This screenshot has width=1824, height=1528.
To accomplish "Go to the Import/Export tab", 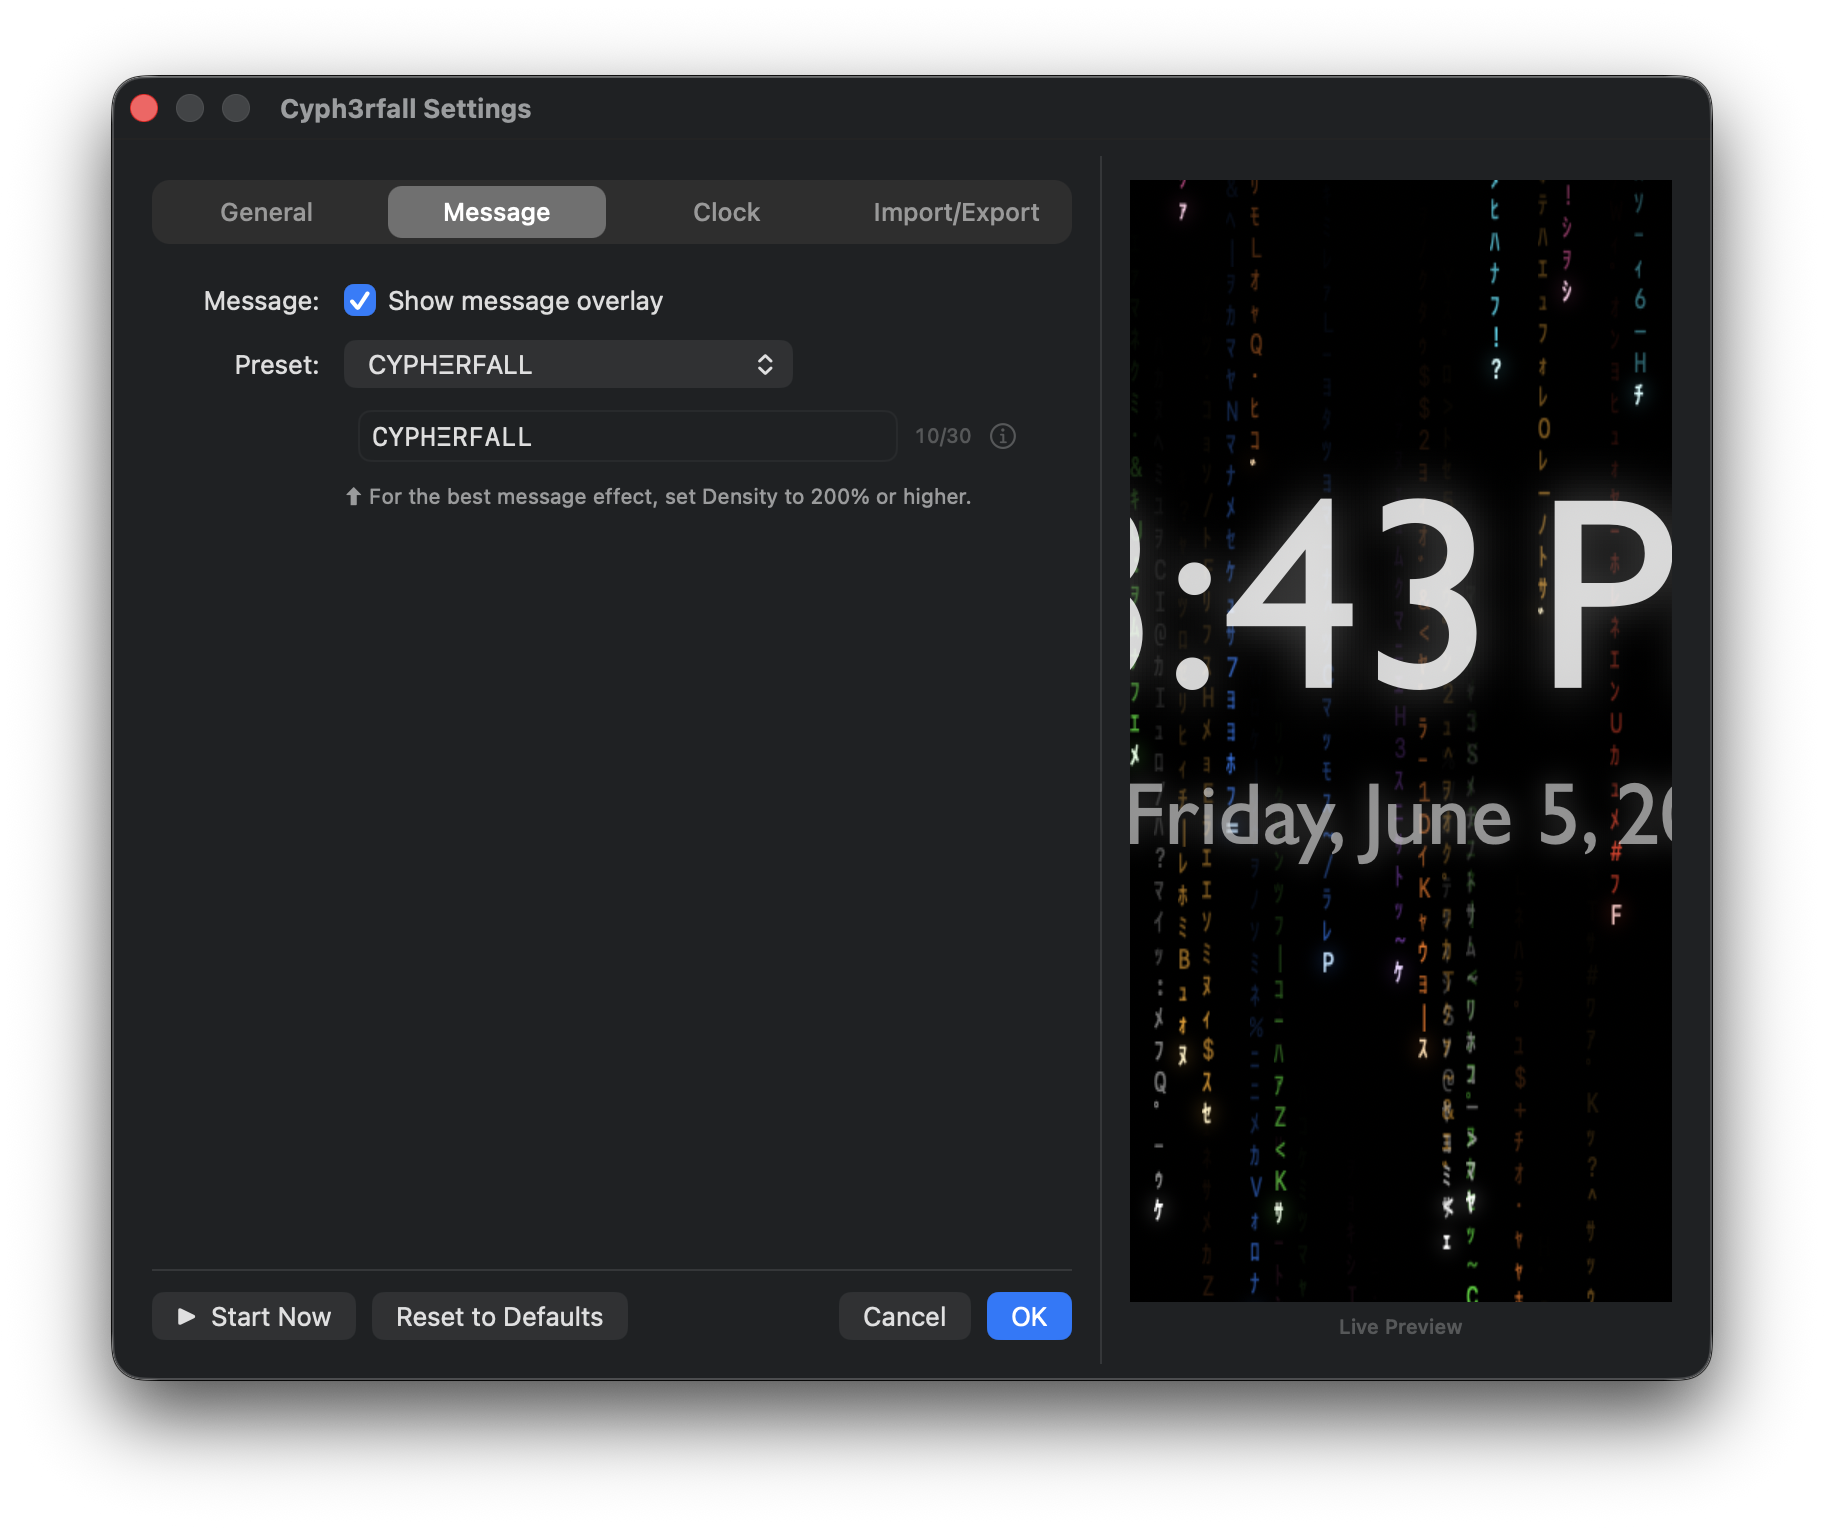I will coord(956,212).
